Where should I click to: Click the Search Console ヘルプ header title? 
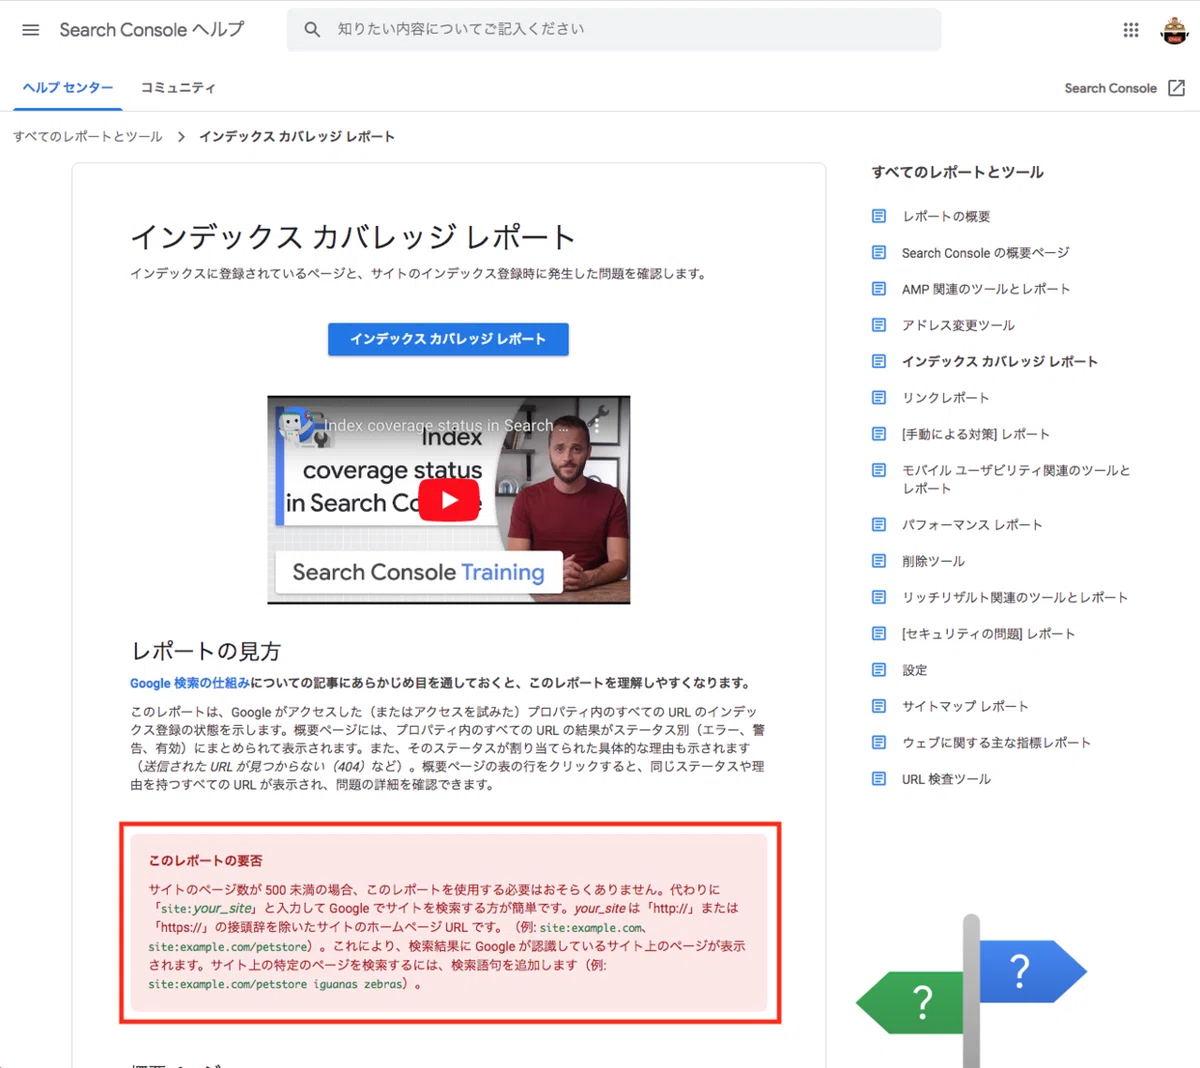coord(152,30)
